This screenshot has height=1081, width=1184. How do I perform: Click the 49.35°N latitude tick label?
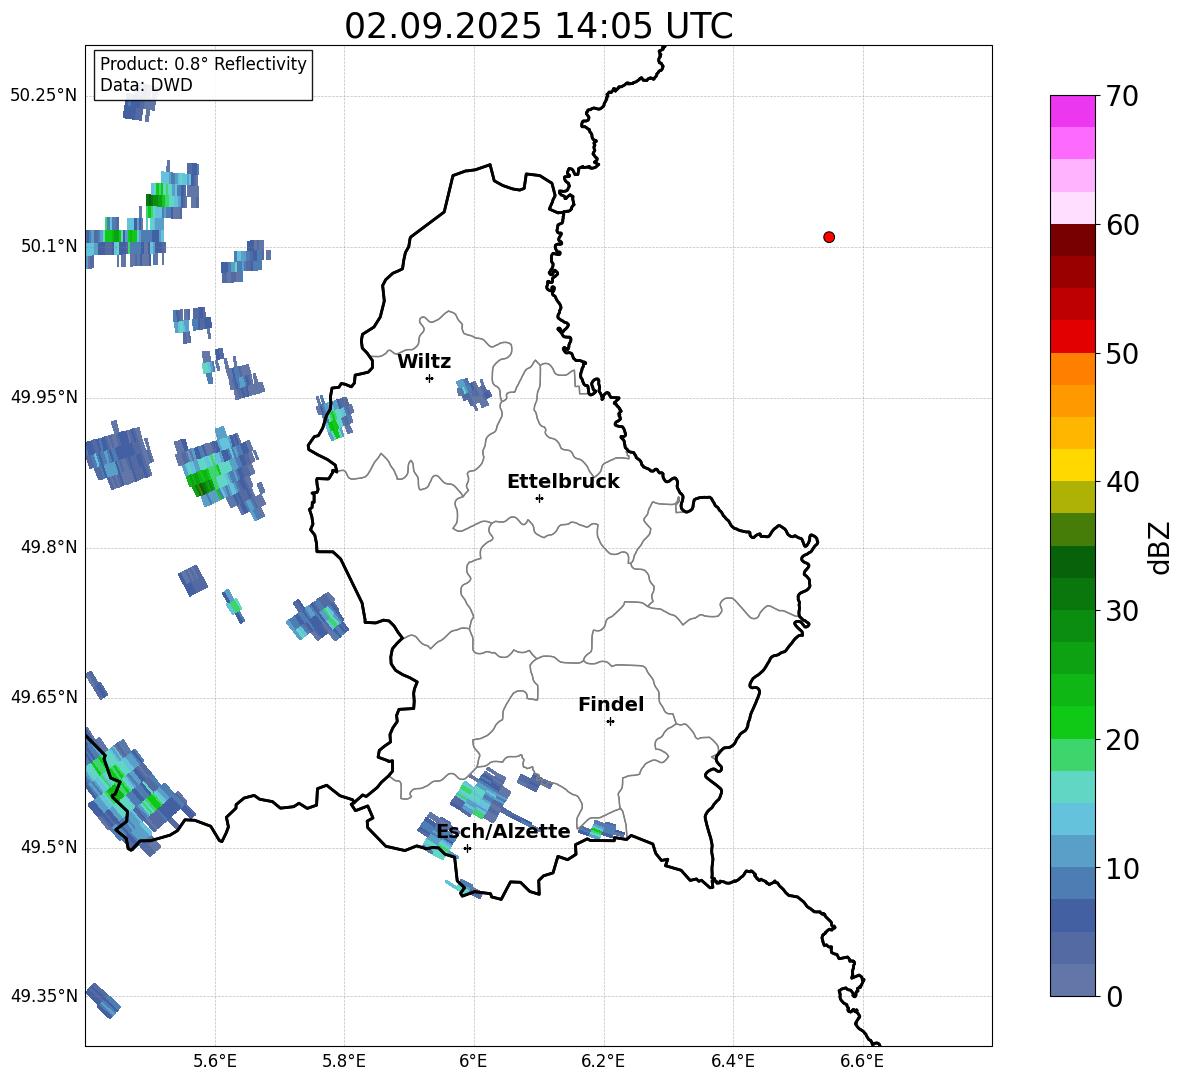pyautogui.click(x=44, y=997)
